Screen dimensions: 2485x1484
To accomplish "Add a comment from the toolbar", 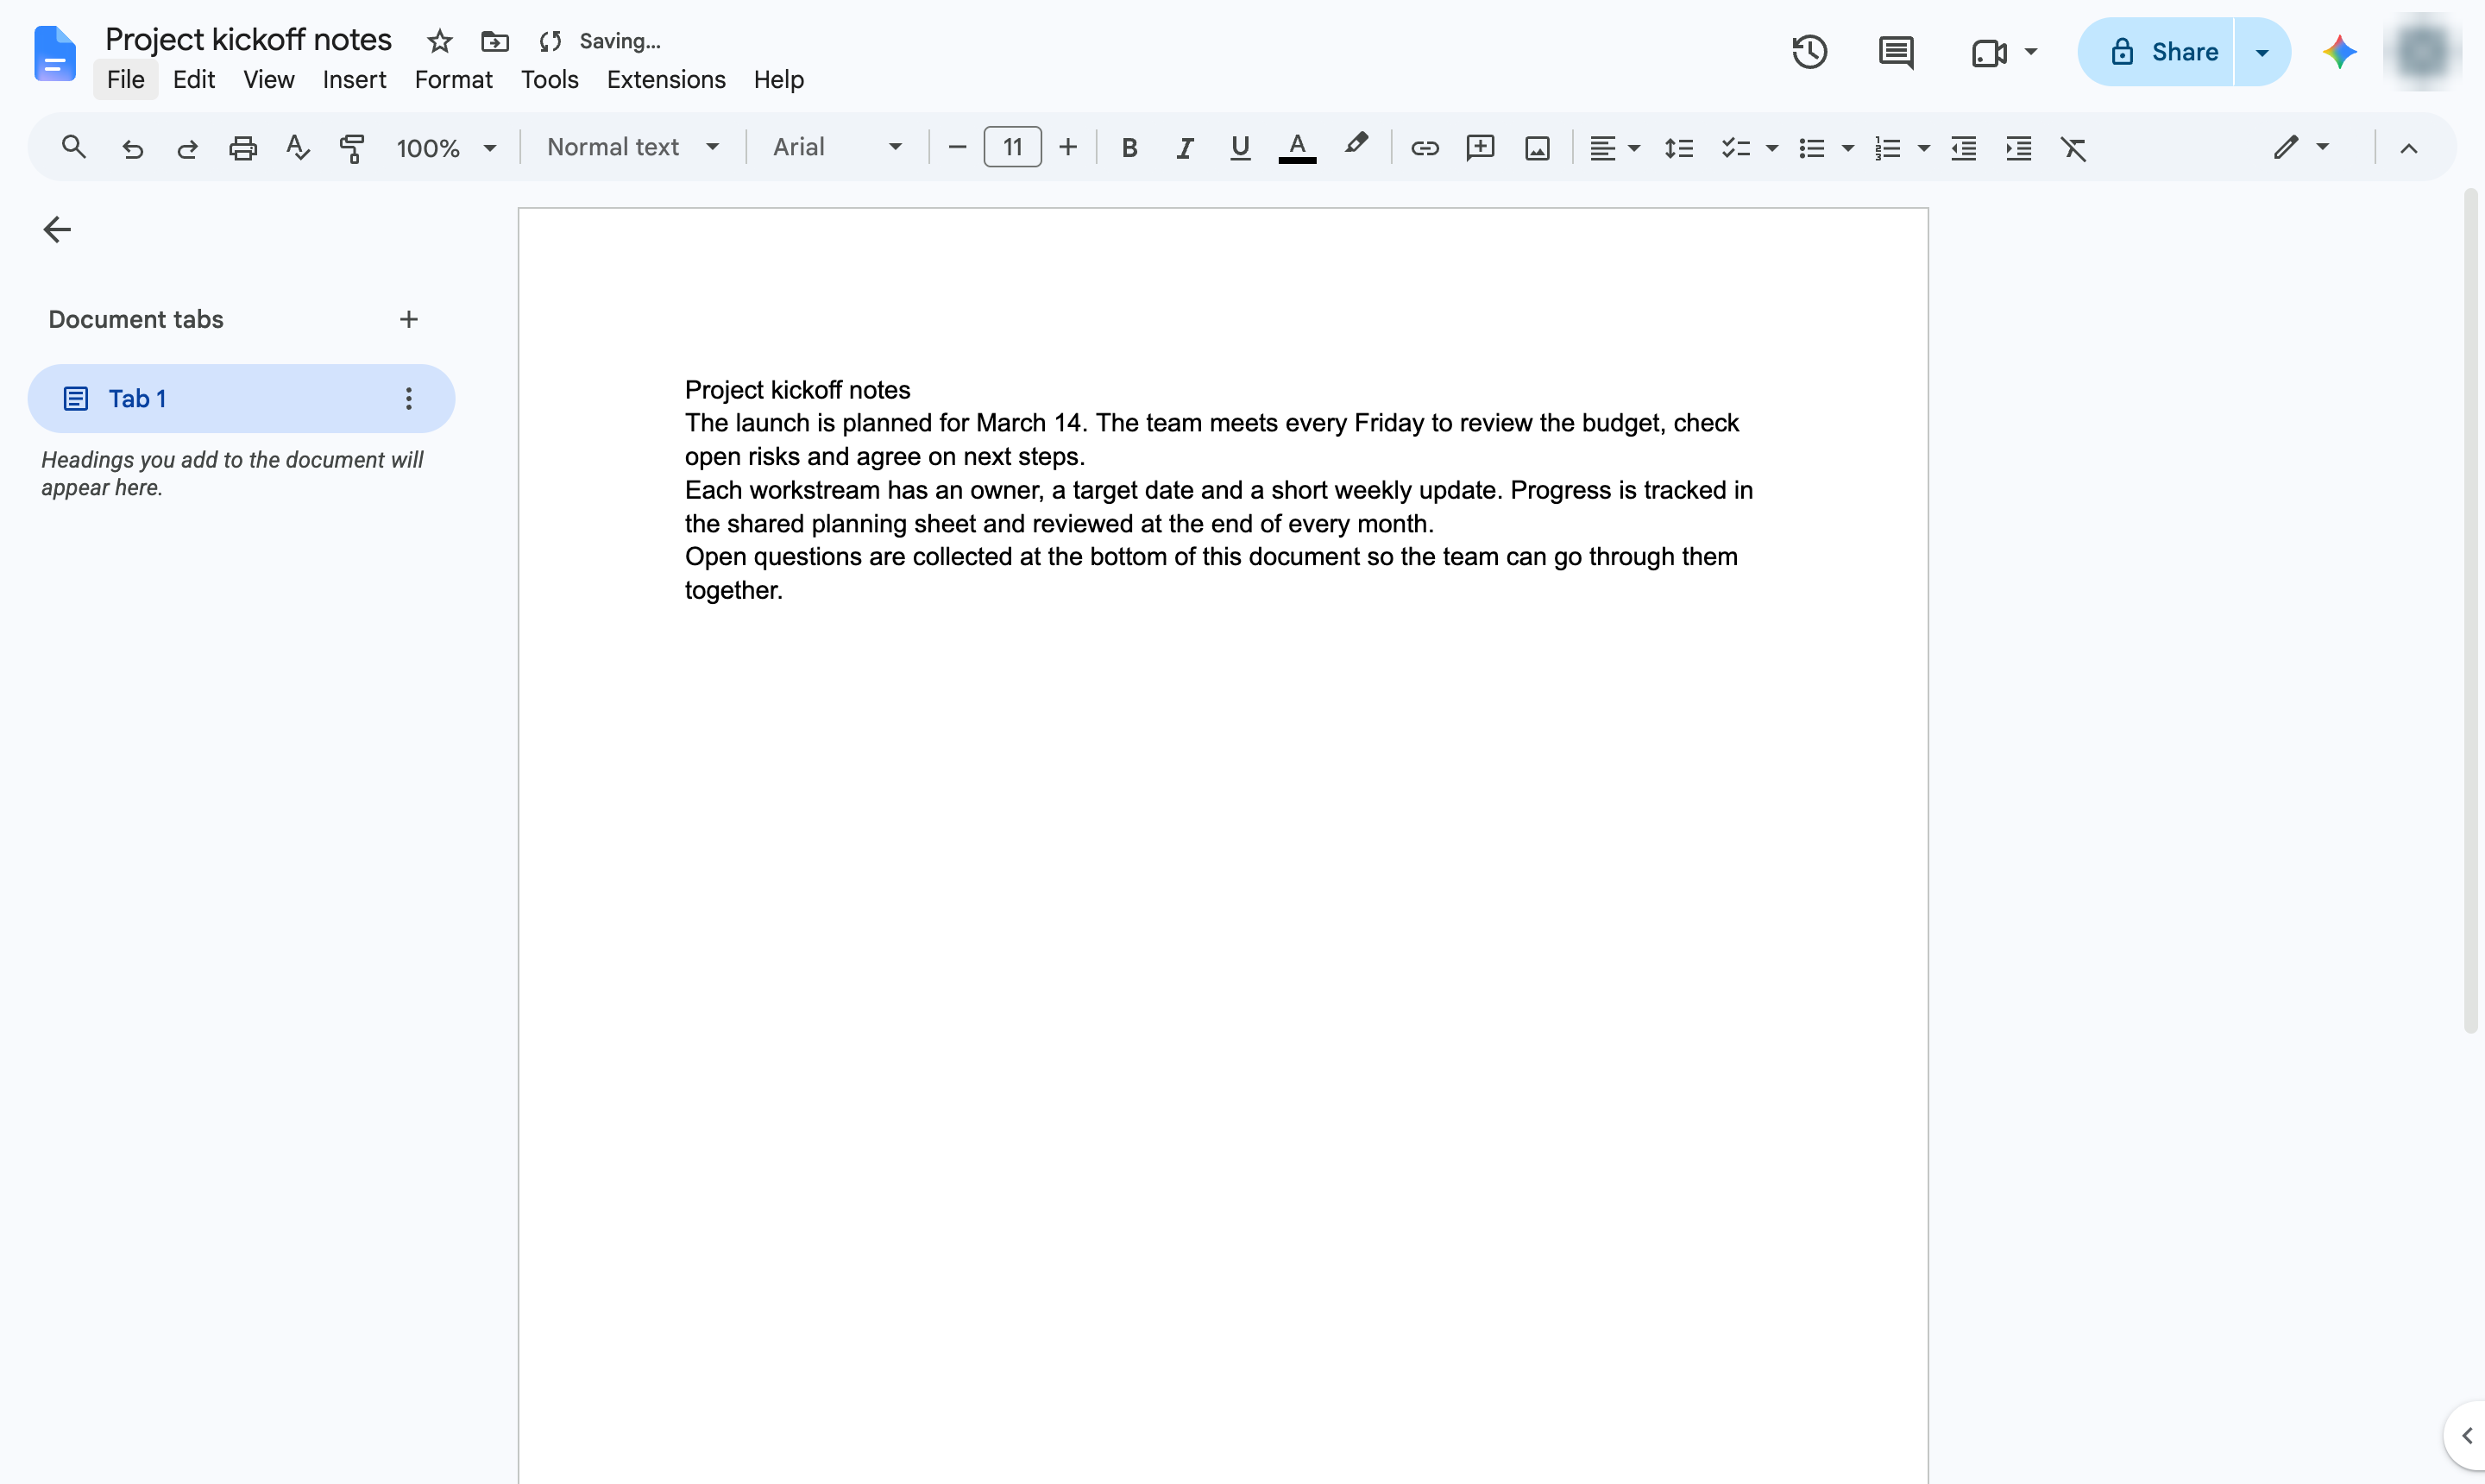I will 1480,148.
